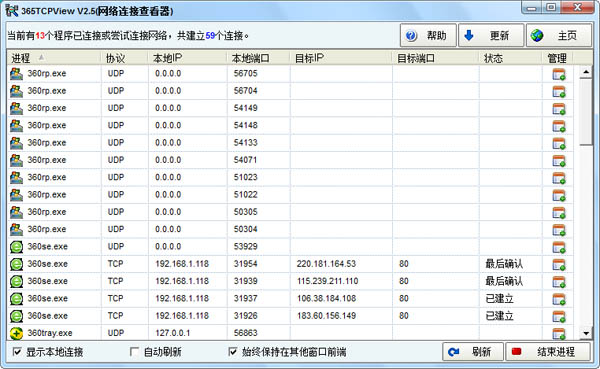Open manage icon for port 31937 row

pos(559,299)
